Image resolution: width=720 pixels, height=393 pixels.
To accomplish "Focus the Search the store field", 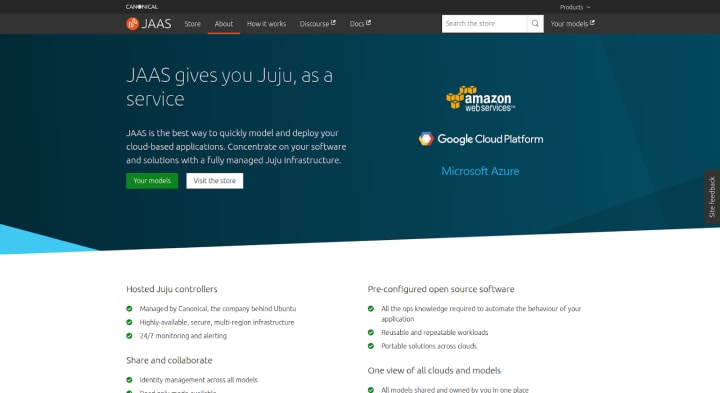I will coord(484,23).
